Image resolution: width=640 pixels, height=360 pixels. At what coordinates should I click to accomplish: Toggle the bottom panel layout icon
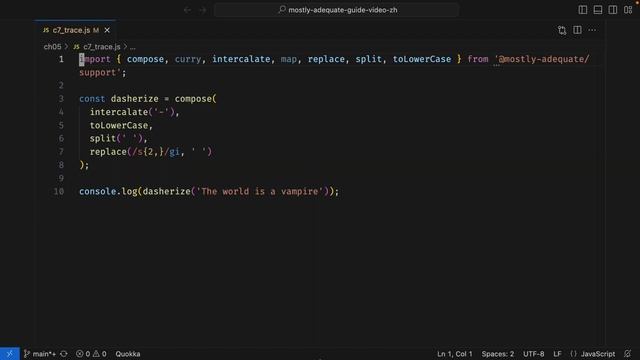598,10
